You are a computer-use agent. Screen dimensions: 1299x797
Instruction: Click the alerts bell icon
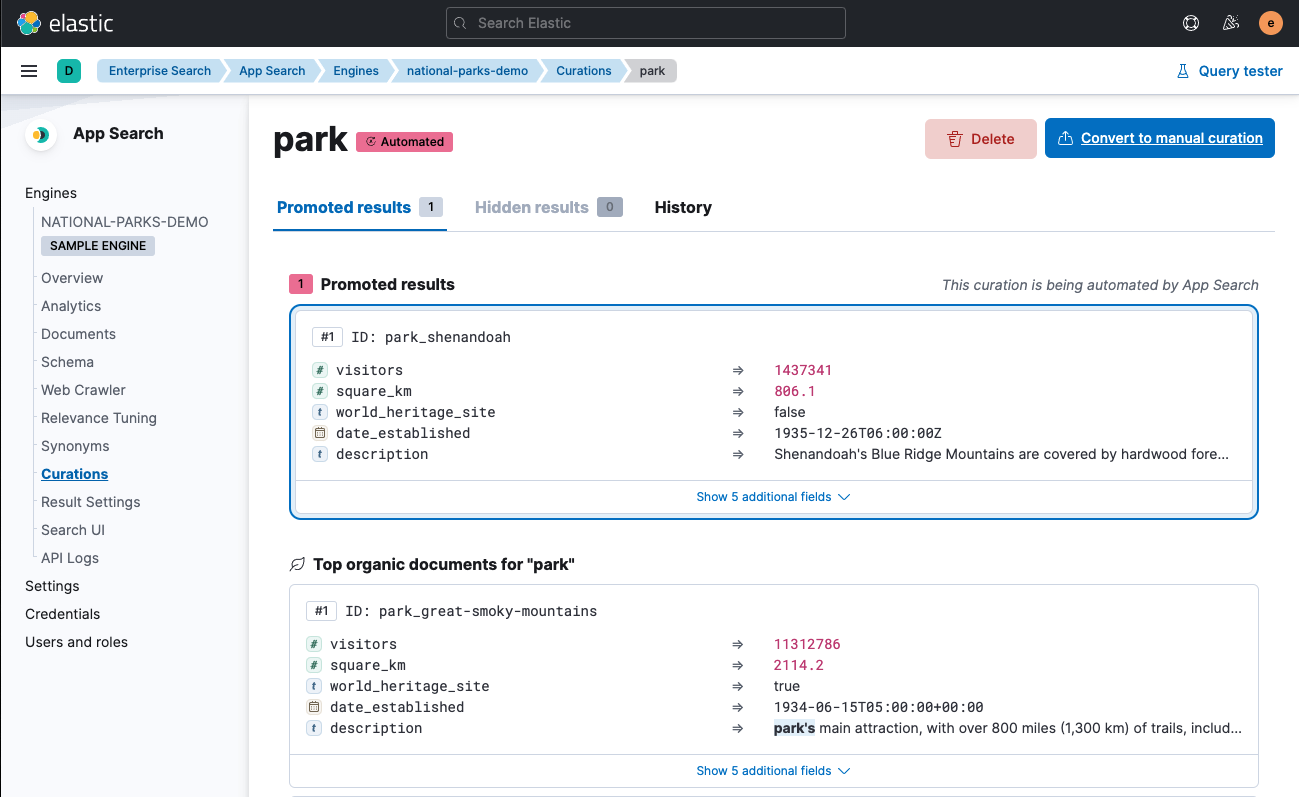coord(1231,22)
